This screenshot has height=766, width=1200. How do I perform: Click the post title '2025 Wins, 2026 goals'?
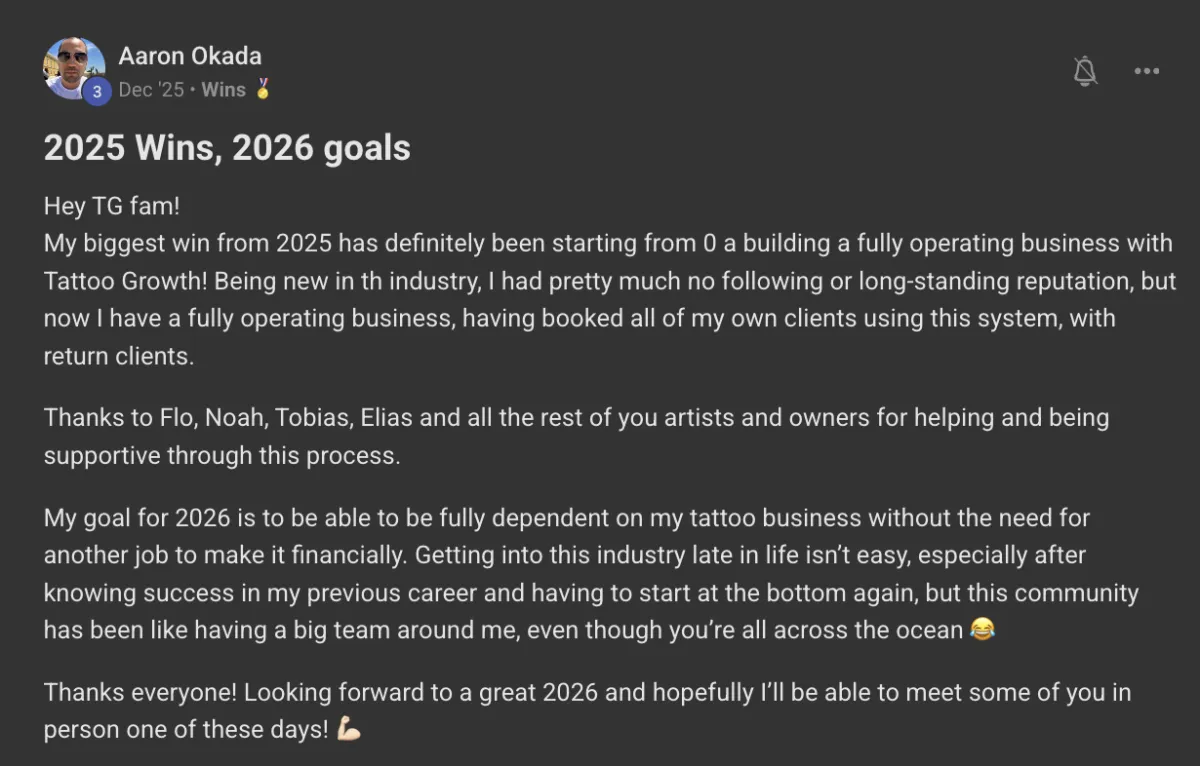click(227, 148)
